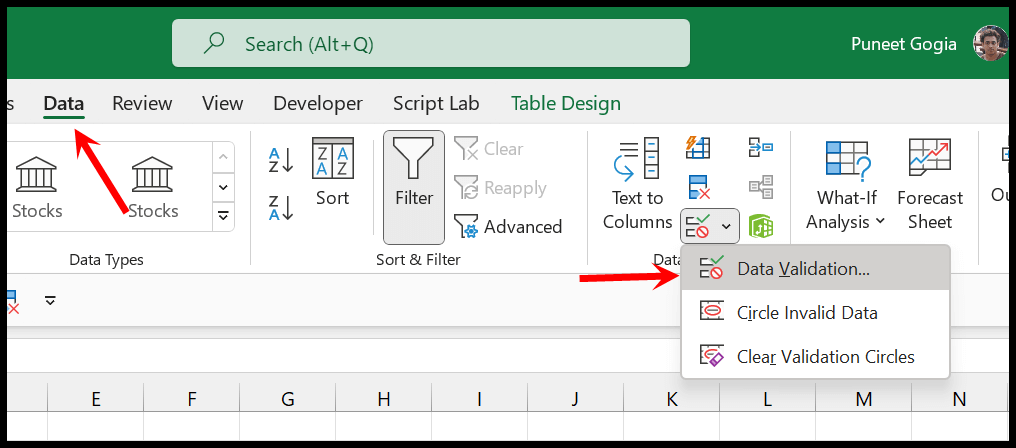Click Sort Z to A descending icon
Screen dimensions: 1016x448
(x=280, y=208)
